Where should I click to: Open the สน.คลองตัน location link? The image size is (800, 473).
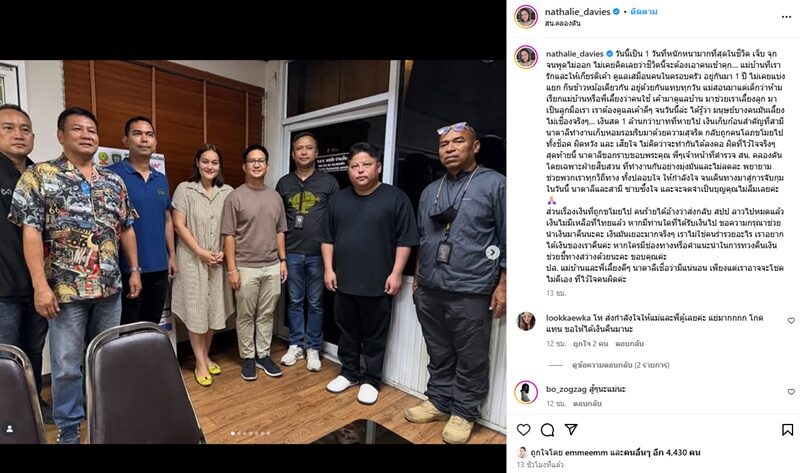tap(563, 23)
